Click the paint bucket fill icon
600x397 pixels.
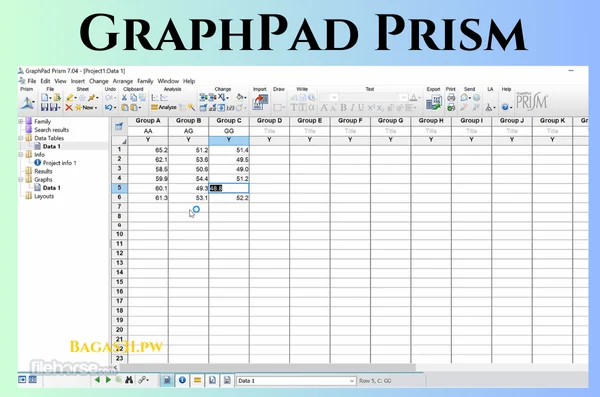(240, 97)
